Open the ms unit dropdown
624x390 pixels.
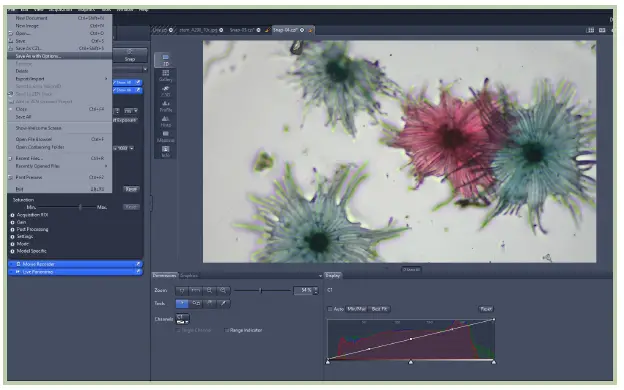click(131, 111)
